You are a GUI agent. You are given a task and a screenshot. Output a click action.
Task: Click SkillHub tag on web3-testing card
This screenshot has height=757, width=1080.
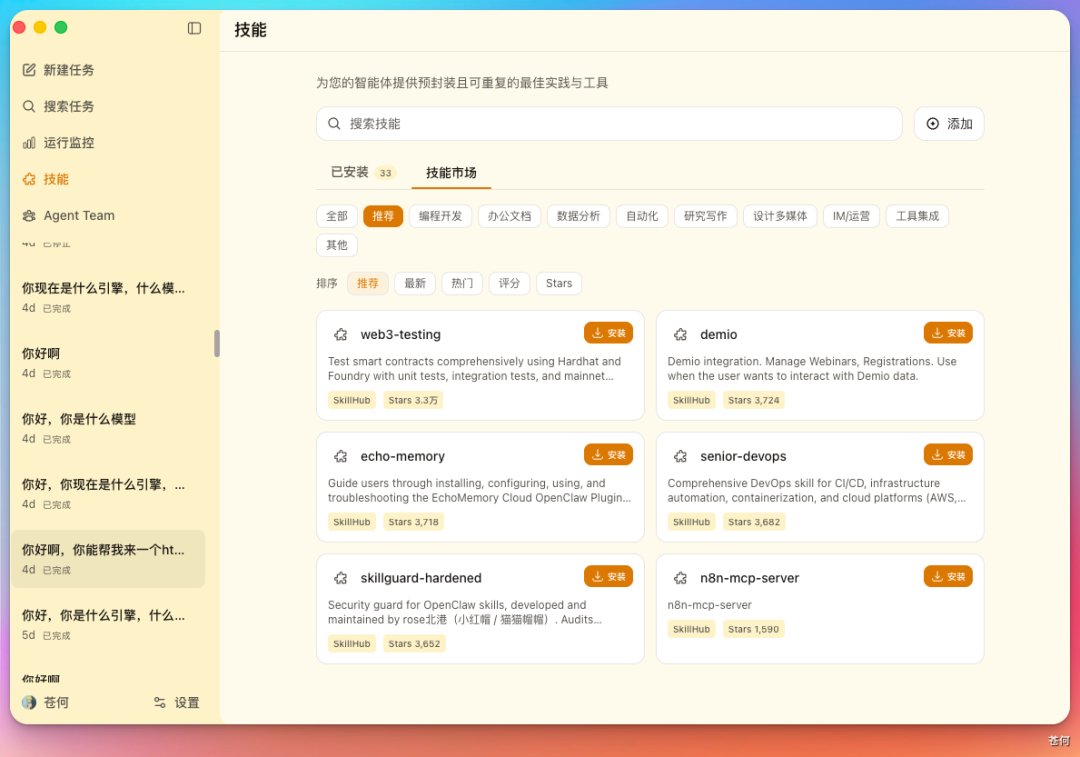coord(351,400)
